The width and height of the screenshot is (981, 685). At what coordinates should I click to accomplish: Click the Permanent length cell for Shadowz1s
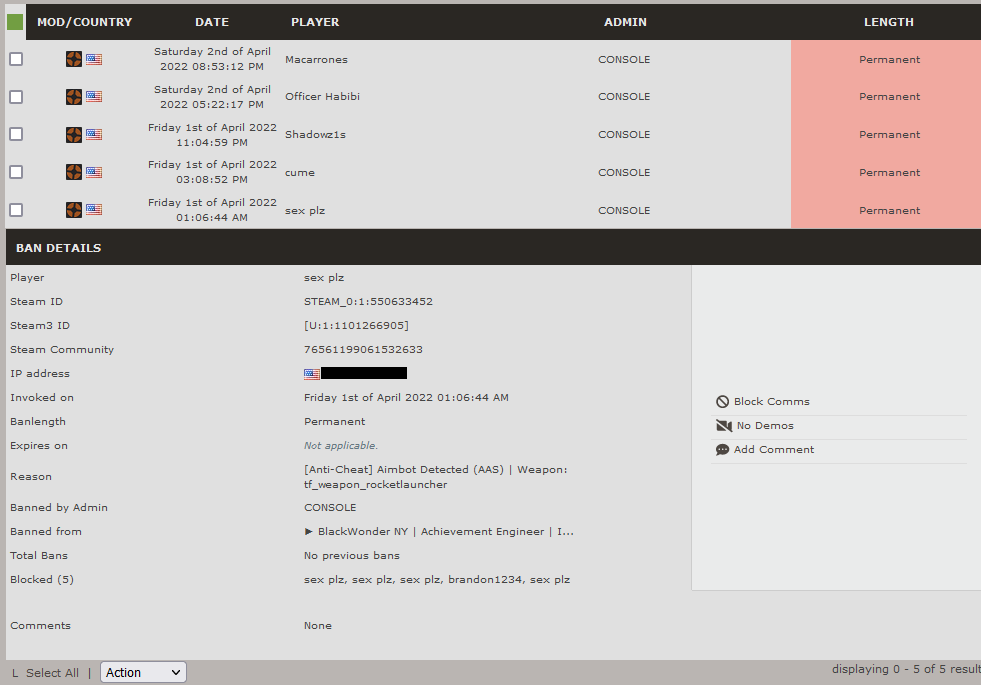(886, 134)
